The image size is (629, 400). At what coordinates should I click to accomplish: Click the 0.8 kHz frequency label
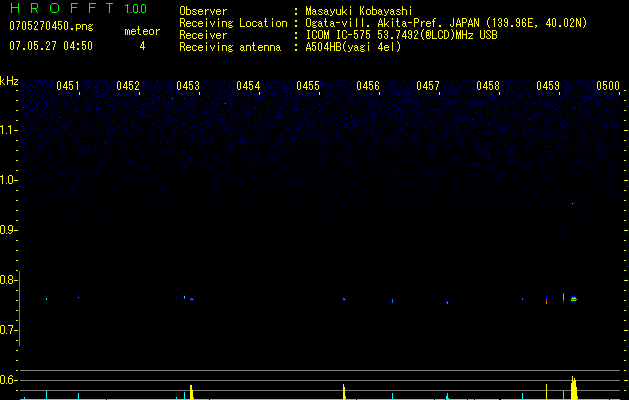(8, 280)
